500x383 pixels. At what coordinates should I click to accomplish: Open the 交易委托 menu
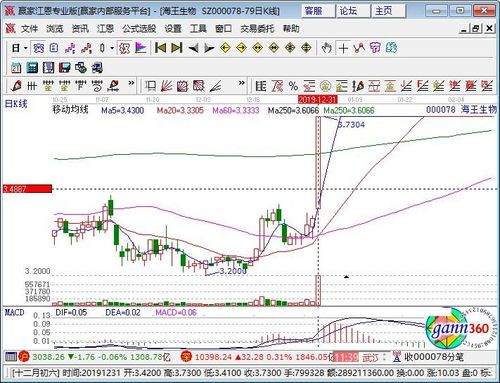(257, 29)
